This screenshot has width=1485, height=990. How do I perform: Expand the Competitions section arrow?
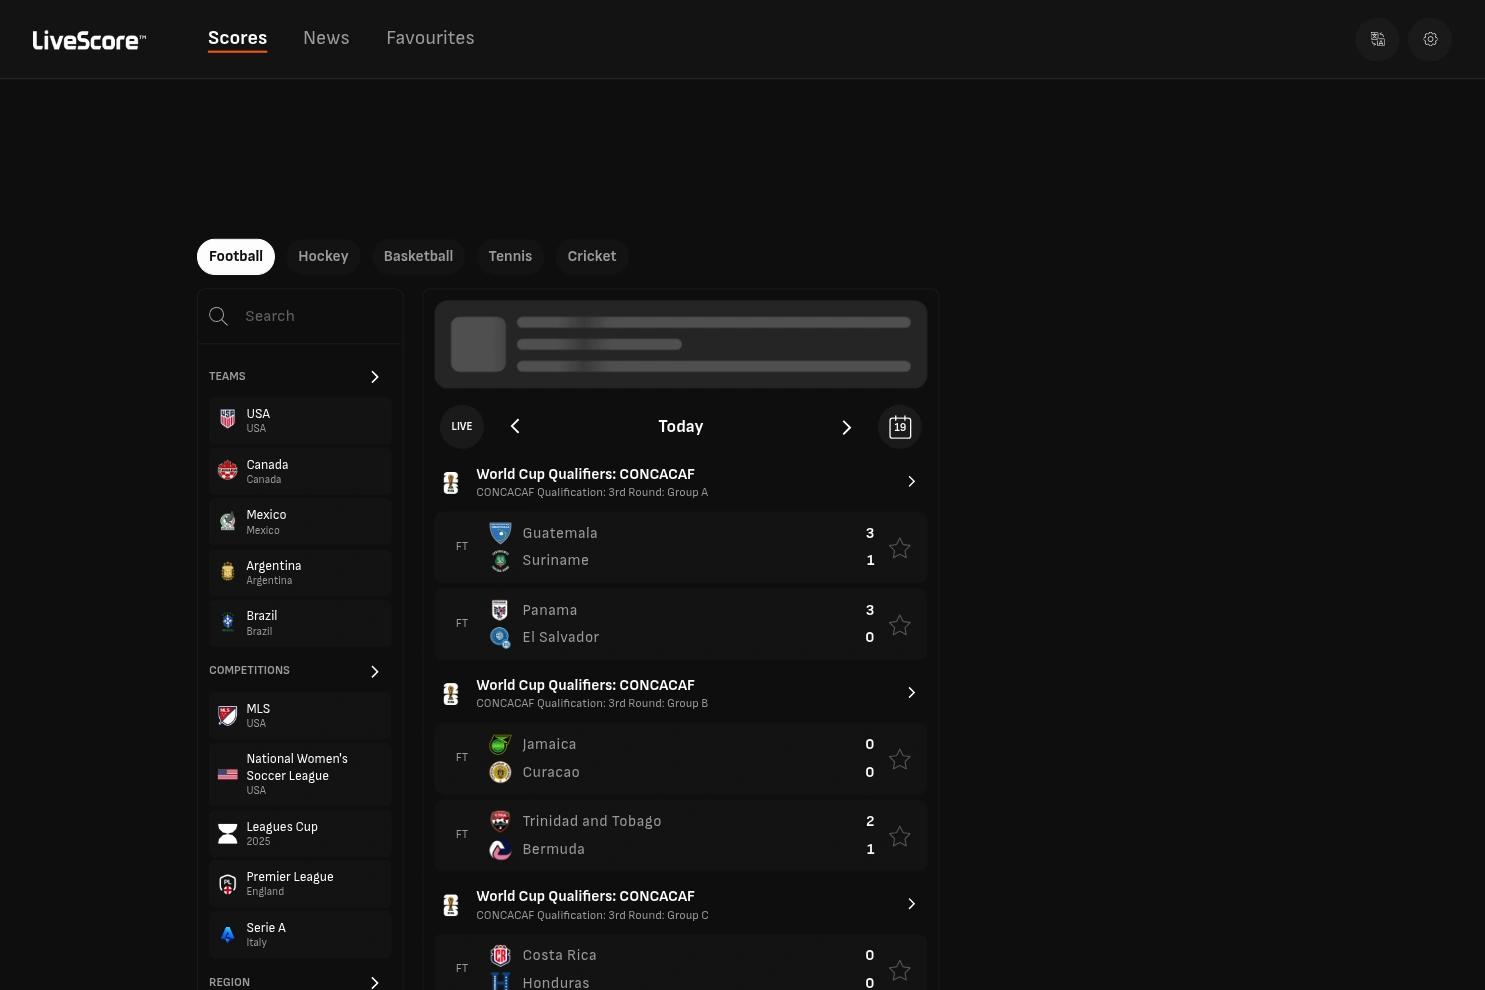click(375, 672)
